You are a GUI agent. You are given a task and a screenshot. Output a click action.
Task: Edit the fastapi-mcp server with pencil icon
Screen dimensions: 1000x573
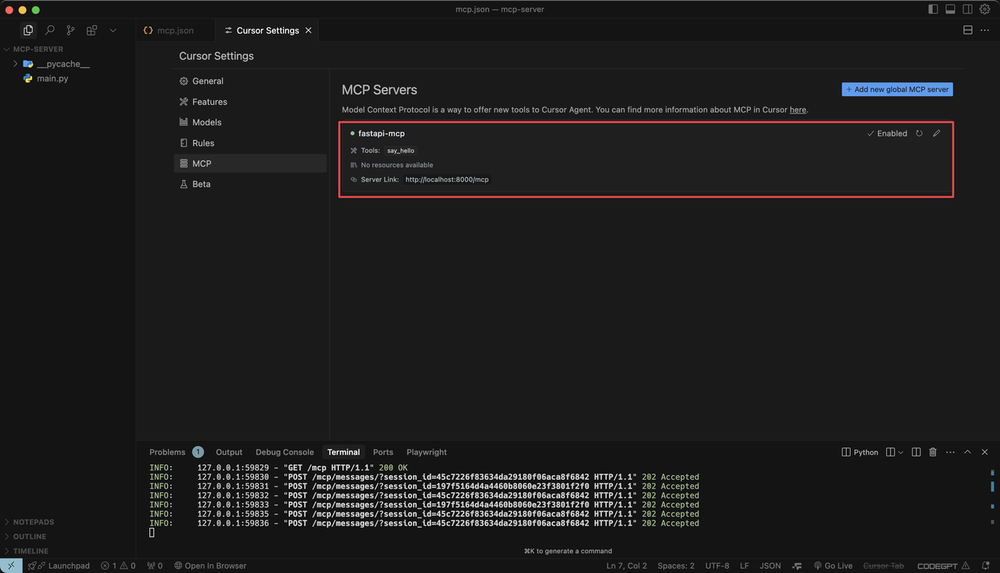937,133
